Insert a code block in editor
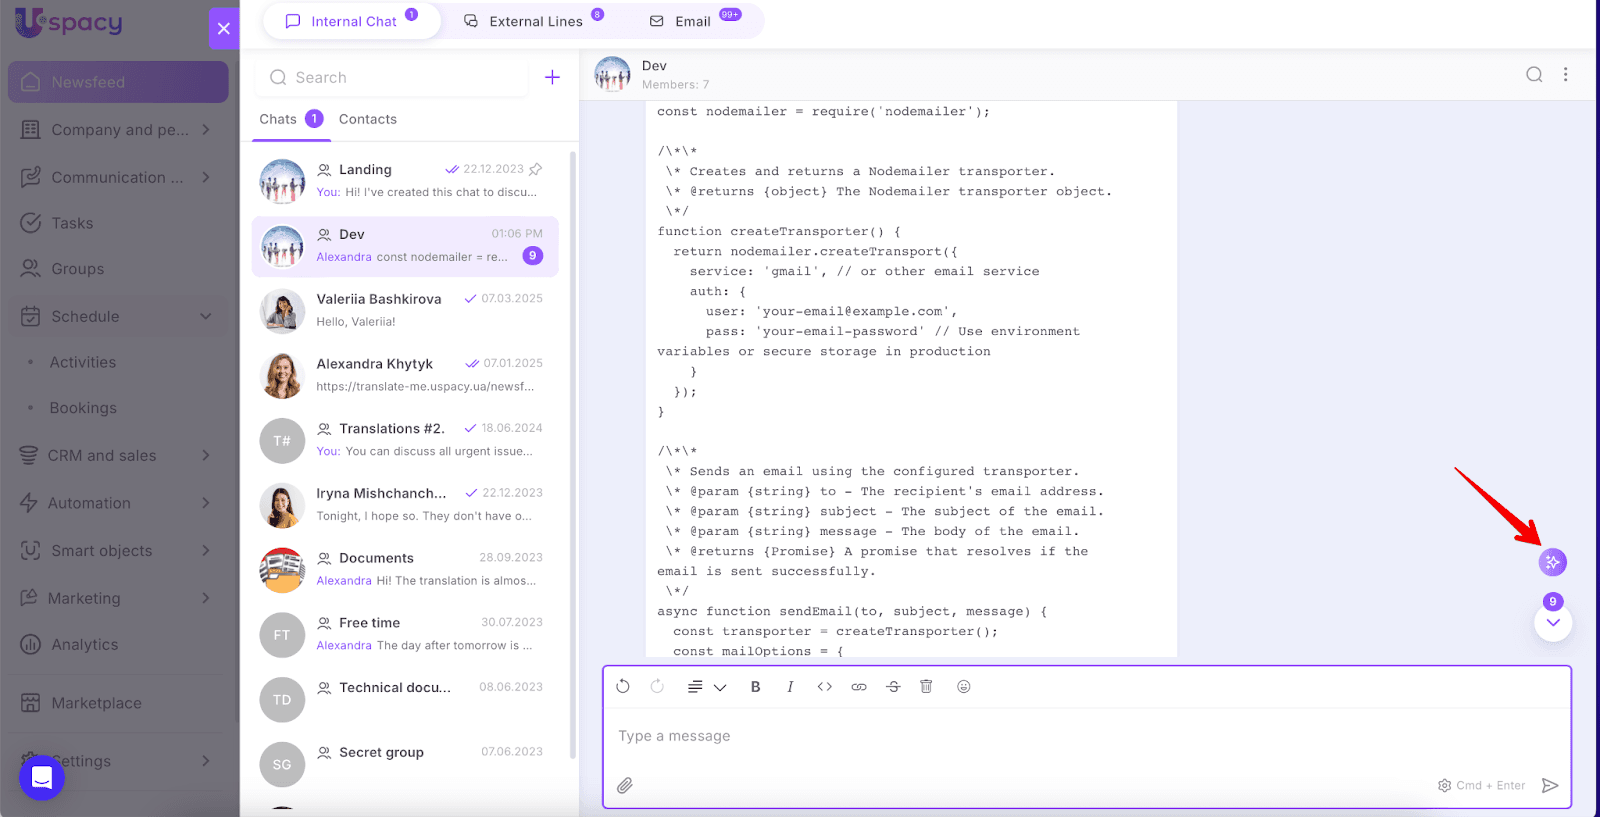 [x=824, y=687]
